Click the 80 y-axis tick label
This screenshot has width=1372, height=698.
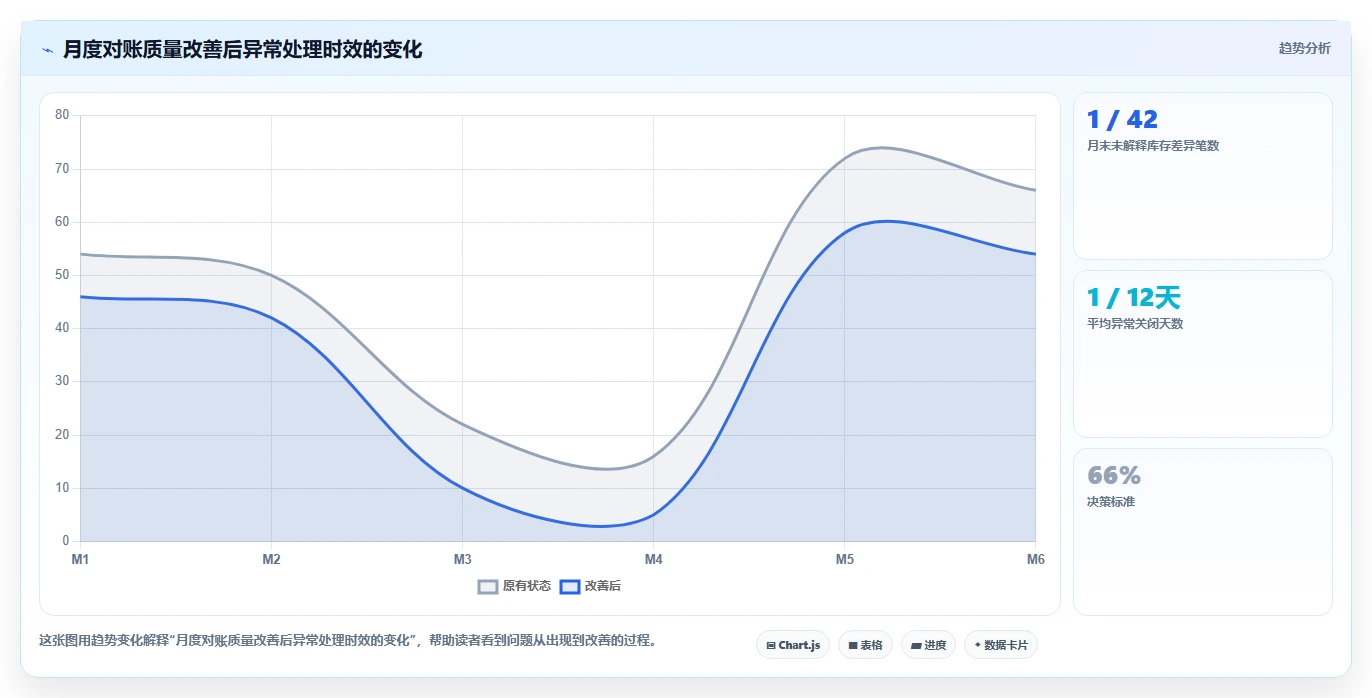pyautogui.click(x=62, y=115)
